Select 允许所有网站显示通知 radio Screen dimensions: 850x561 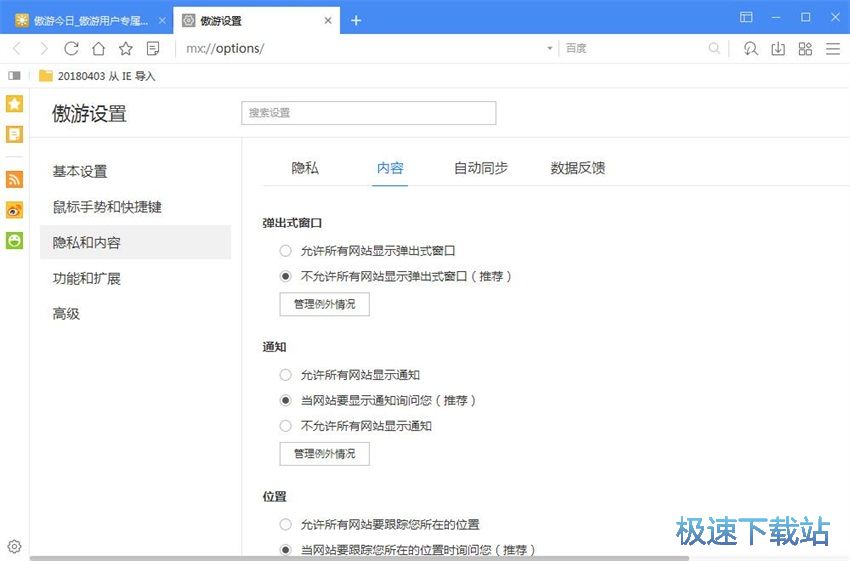point(285,375)
